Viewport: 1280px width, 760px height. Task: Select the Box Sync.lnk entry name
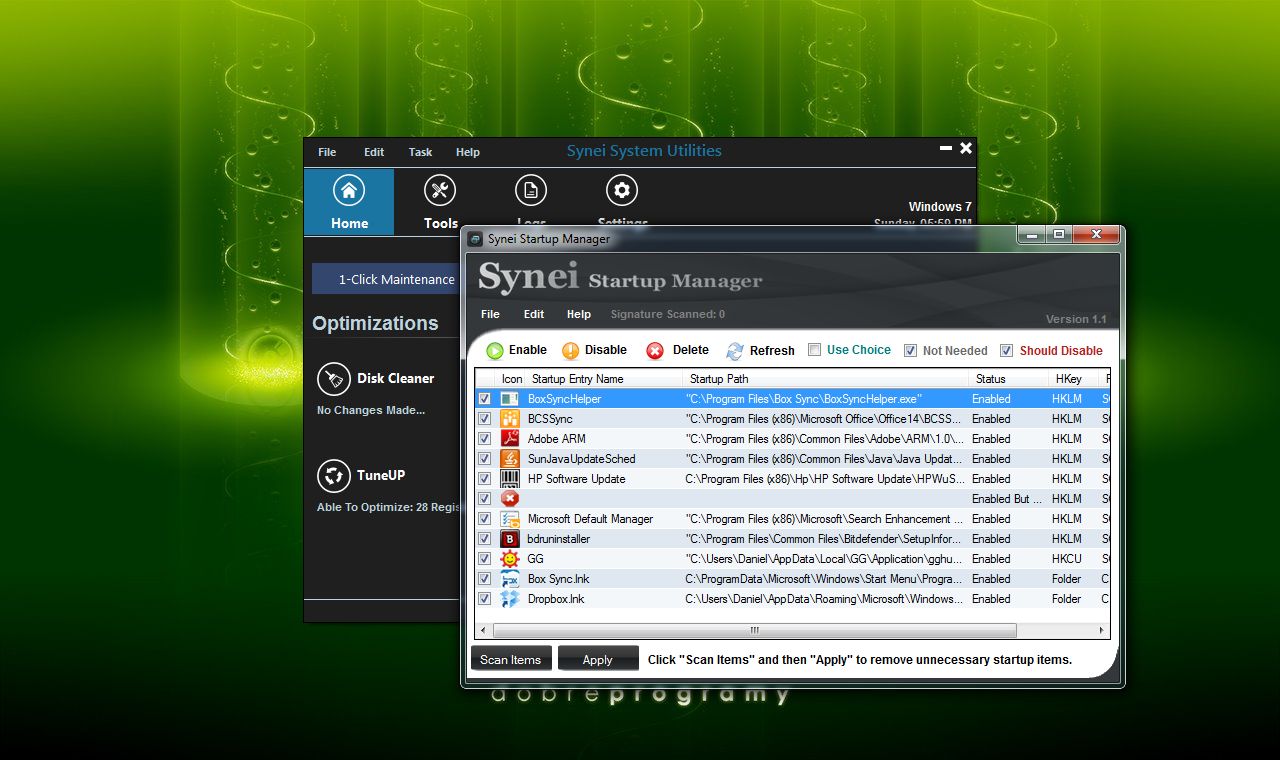pos(559,579)
